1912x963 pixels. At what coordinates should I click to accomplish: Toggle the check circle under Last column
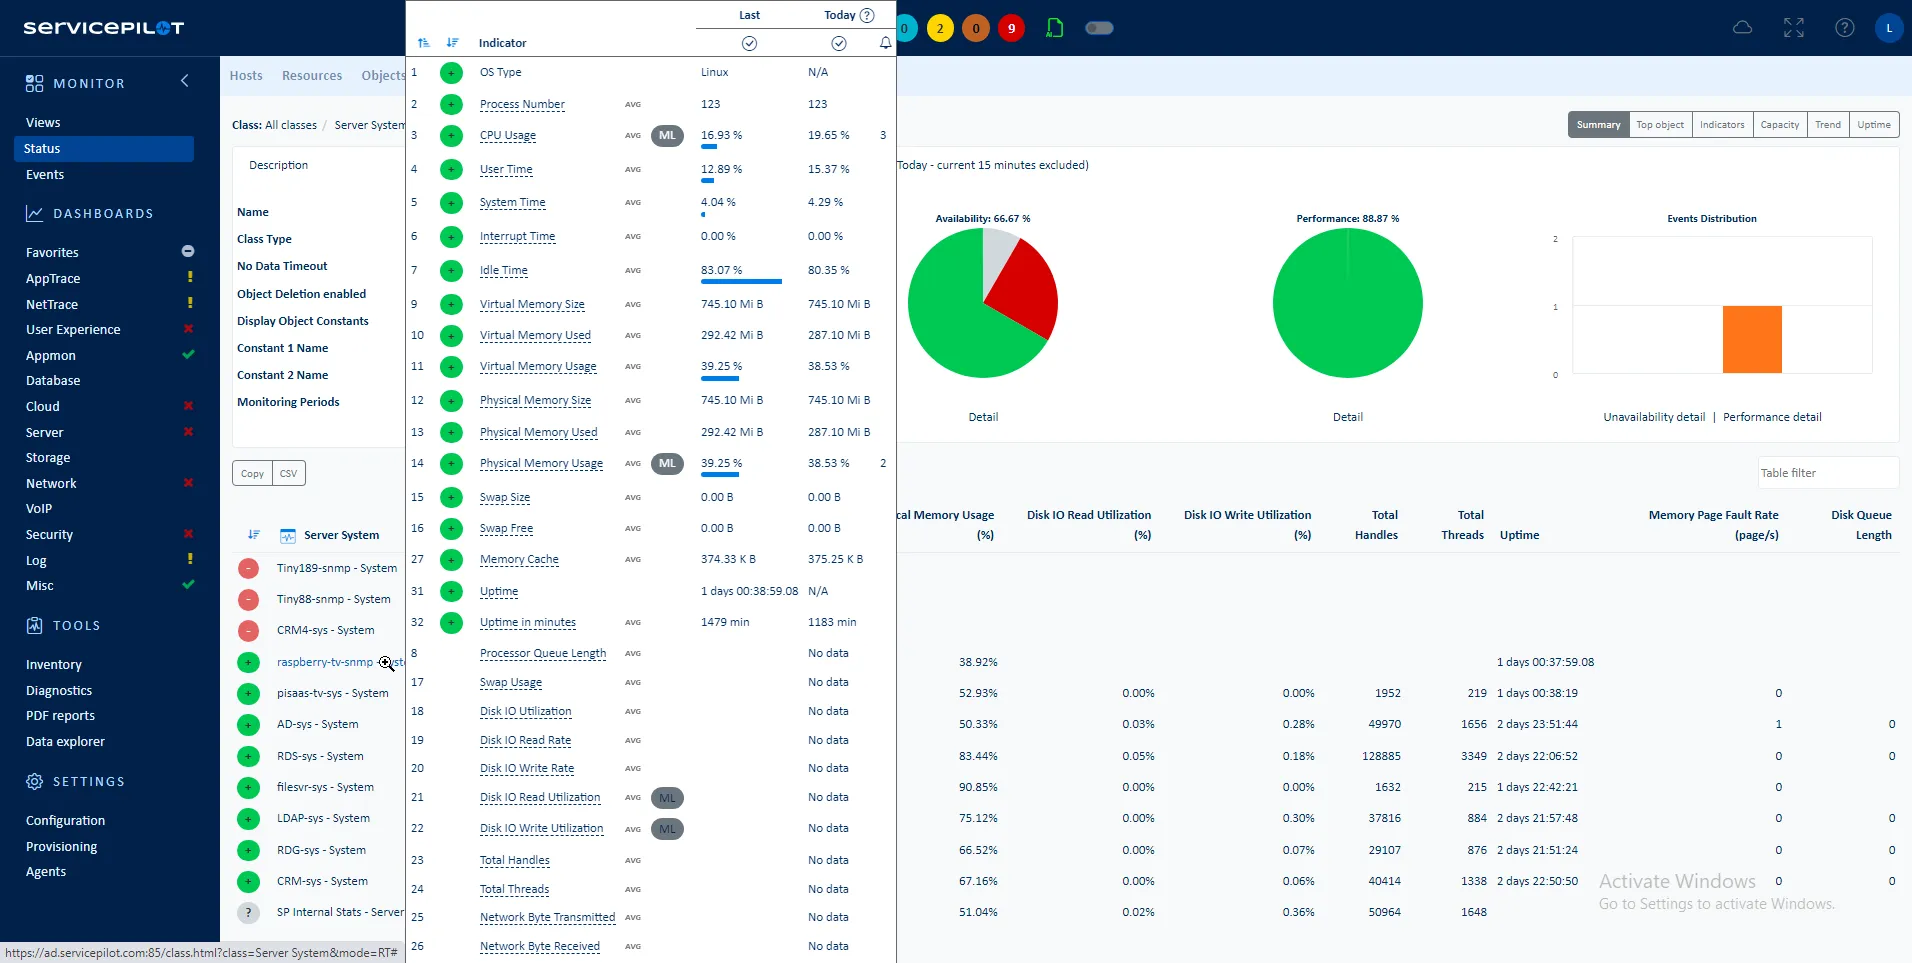749,43
